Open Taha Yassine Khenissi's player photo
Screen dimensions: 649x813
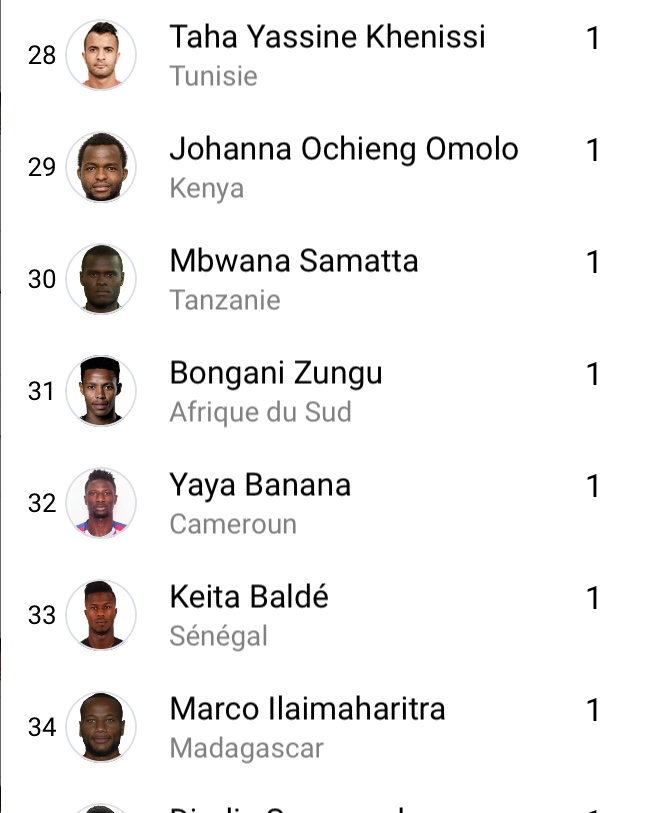pyautogui.click(x=101, y=55)
